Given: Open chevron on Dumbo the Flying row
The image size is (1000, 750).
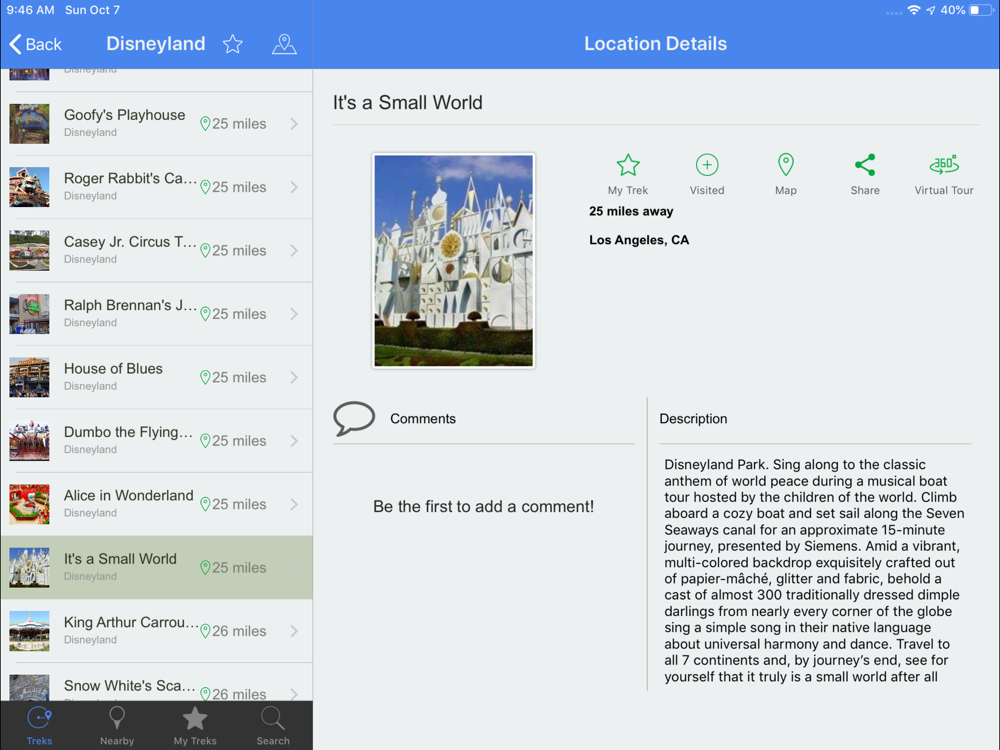Looking at the screenshot, I should [x=294, y=441].
